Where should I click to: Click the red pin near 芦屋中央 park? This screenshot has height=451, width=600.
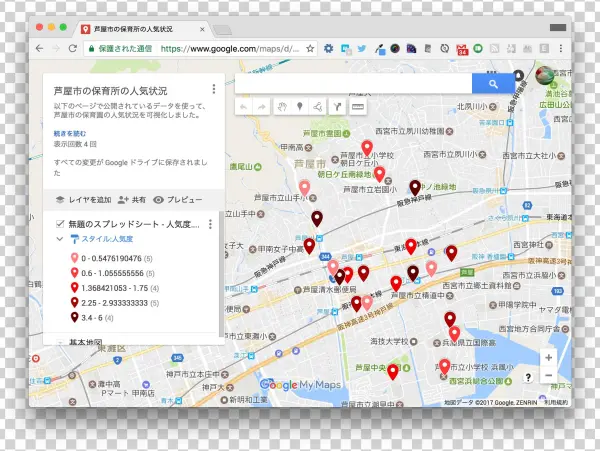click(393, 372)
